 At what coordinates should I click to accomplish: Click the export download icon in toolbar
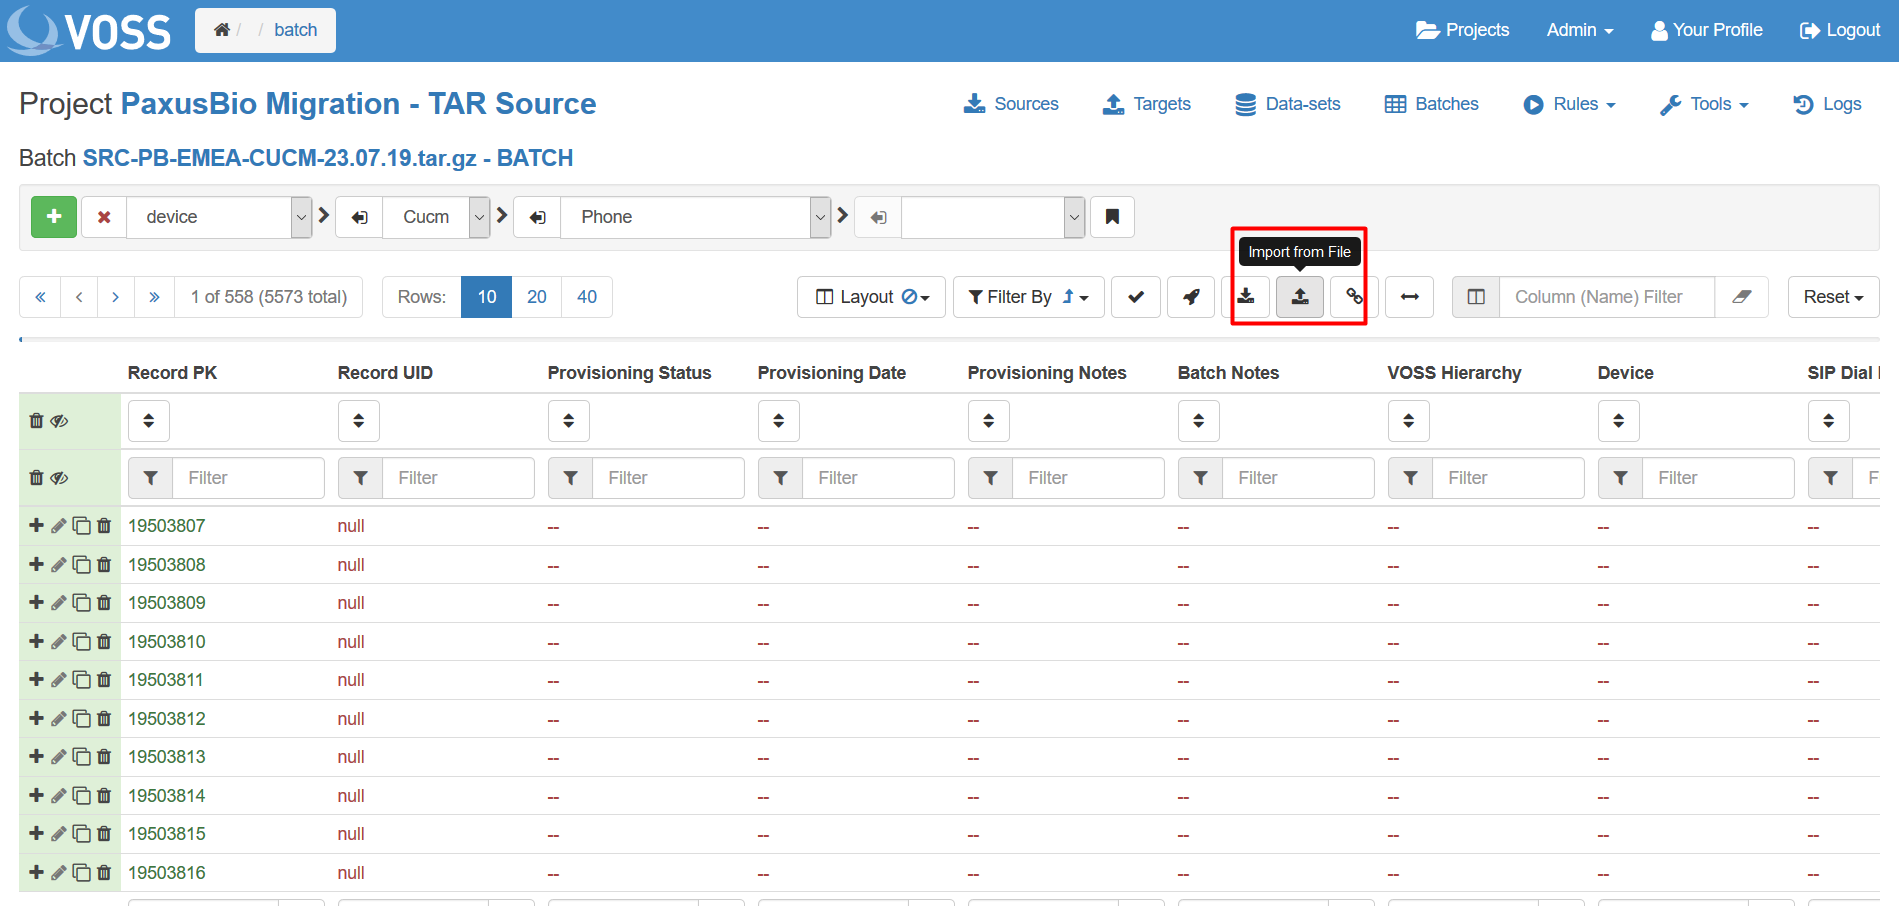click(x=1246, y=297)
